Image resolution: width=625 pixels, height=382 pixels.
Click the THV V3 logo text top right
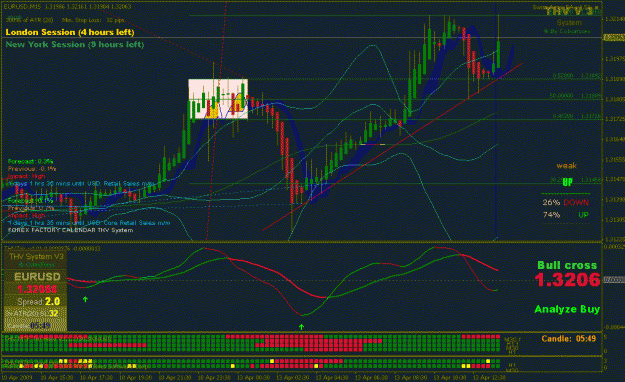[570, 12]
